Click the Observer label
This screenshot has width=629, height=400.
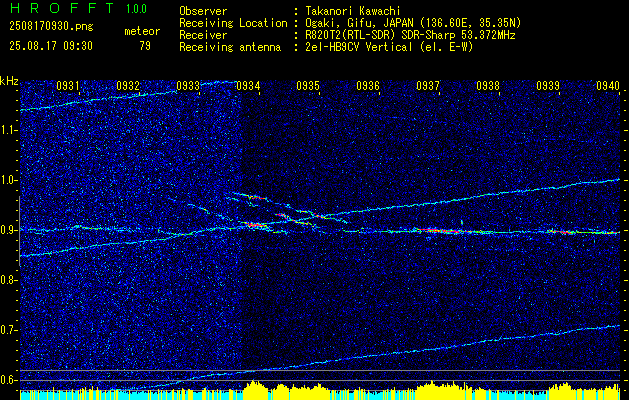click(x=203, y=11)
